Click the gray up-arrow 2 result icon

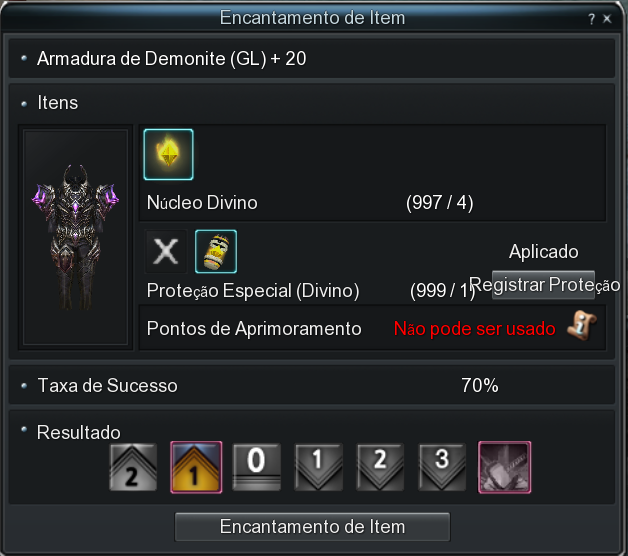point(133,467)
